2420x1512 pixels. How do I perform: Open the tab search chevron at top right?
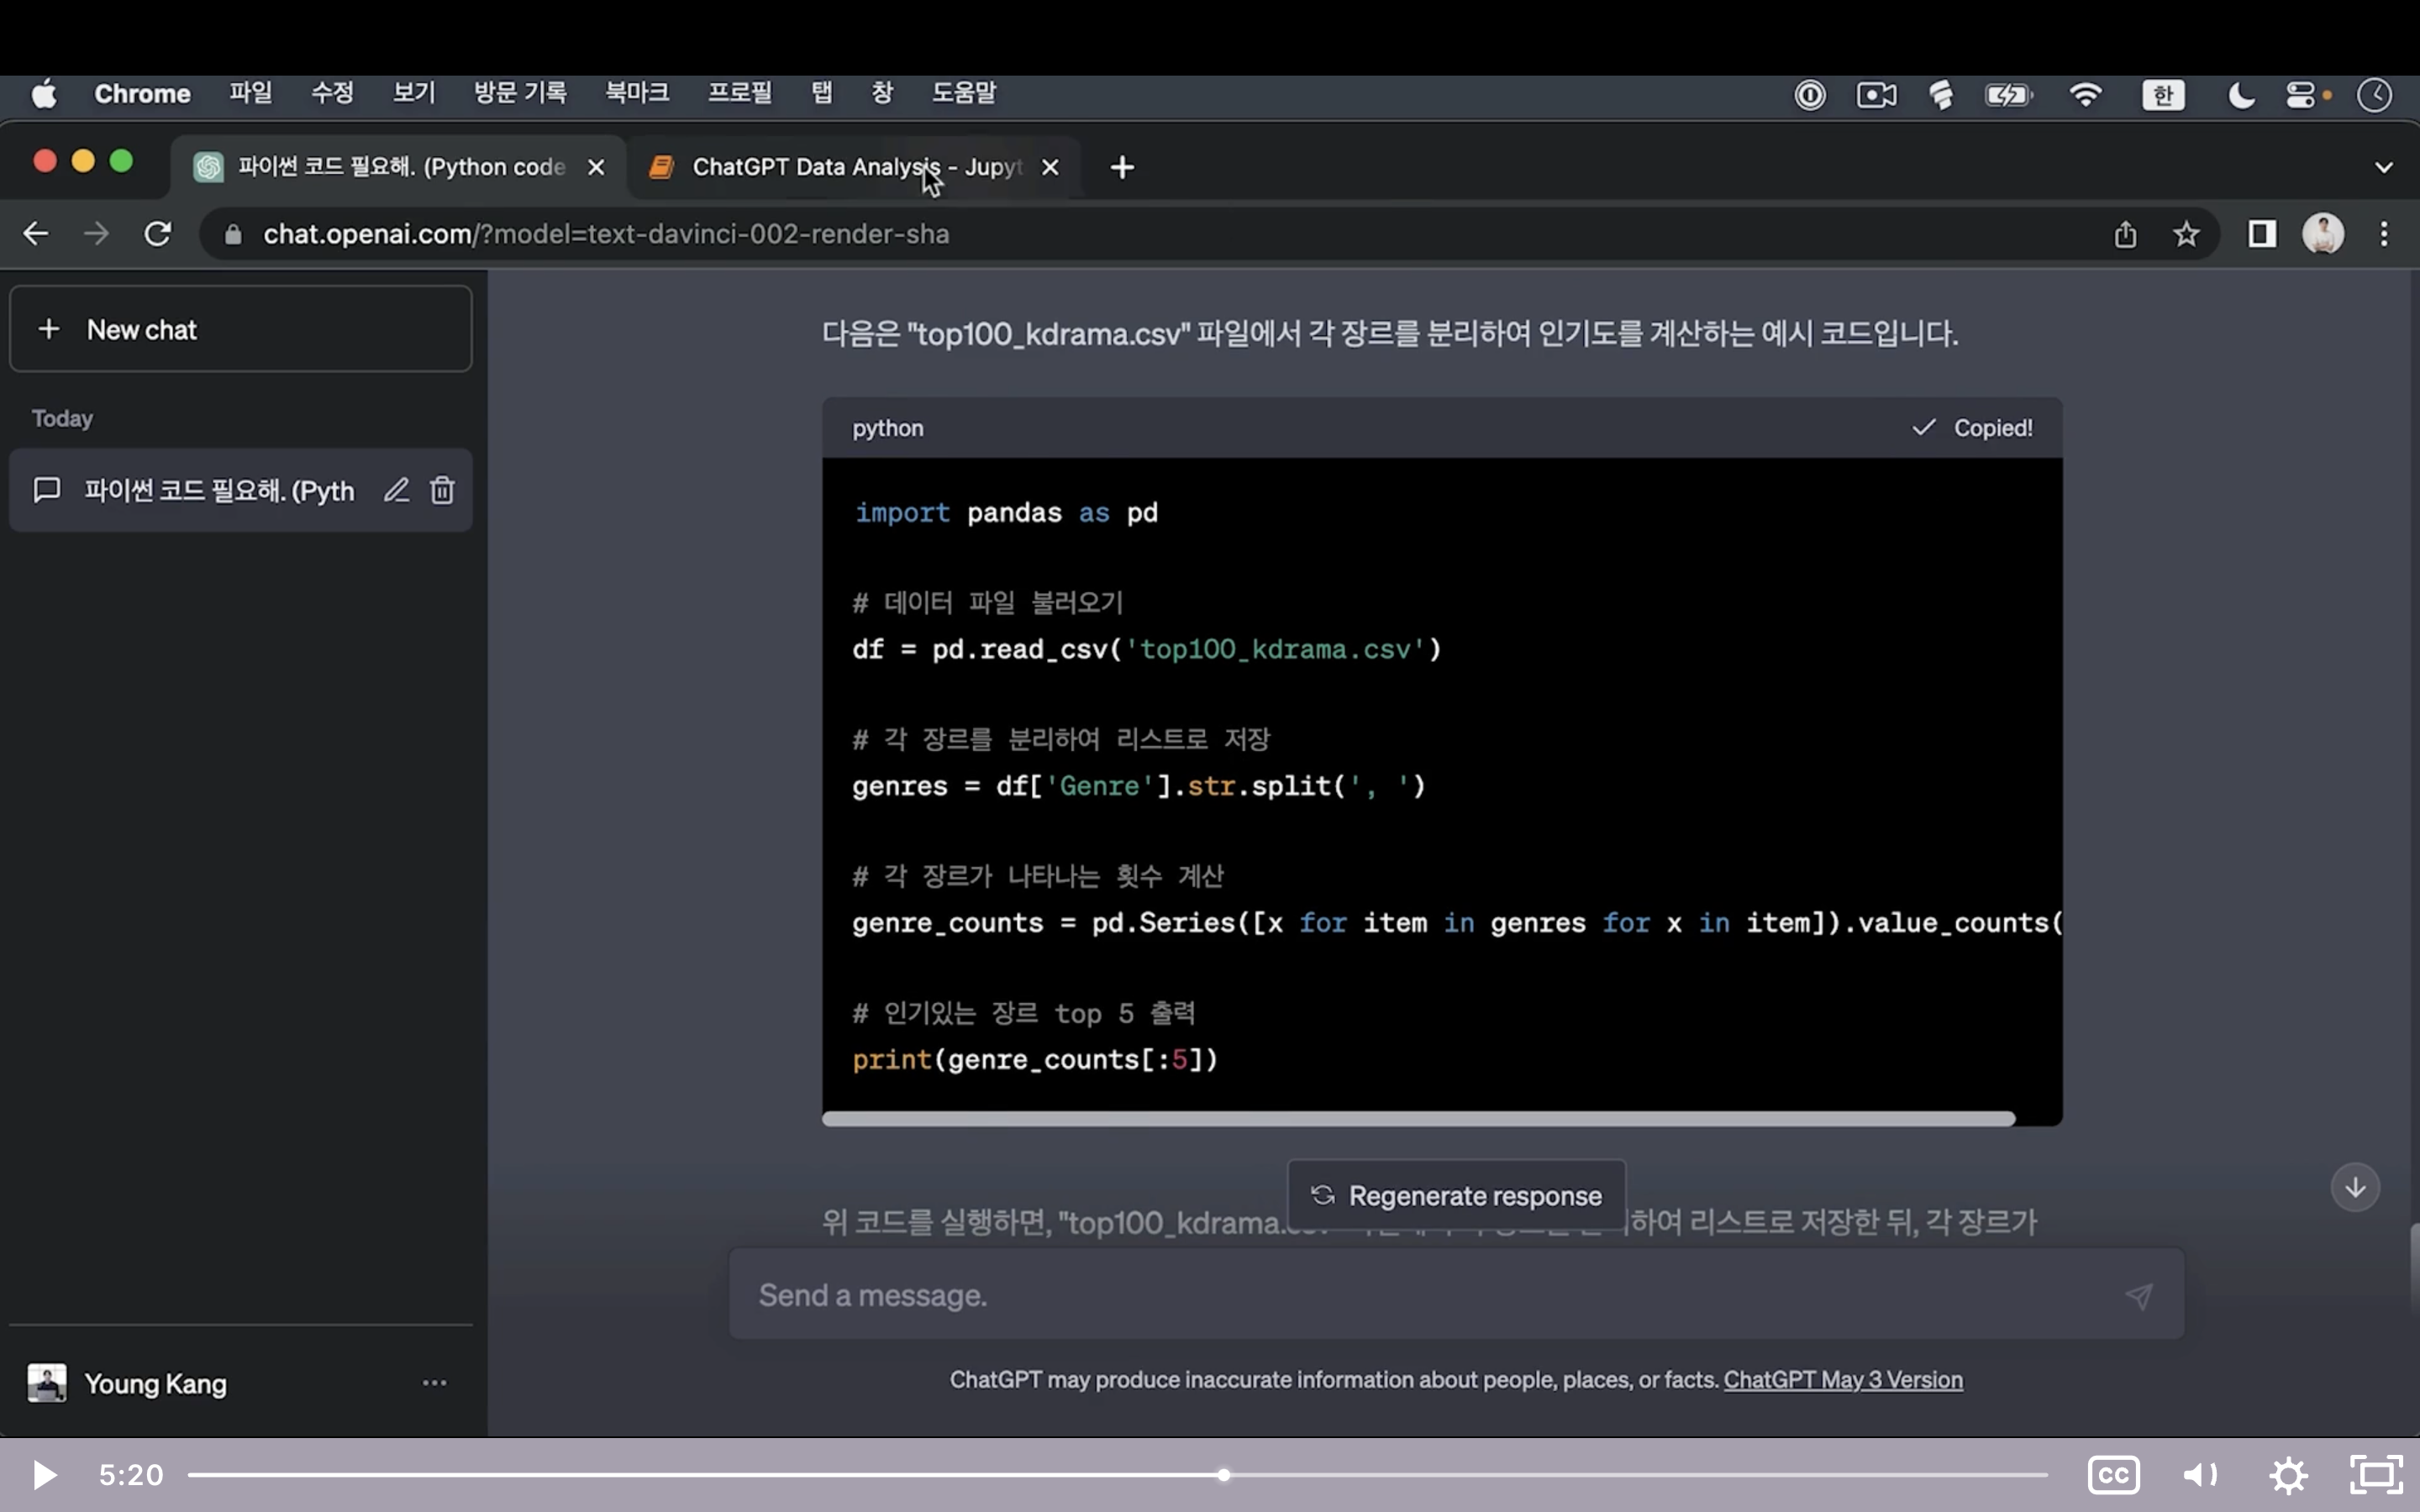pyautogui.click(x=2384, y=167)
